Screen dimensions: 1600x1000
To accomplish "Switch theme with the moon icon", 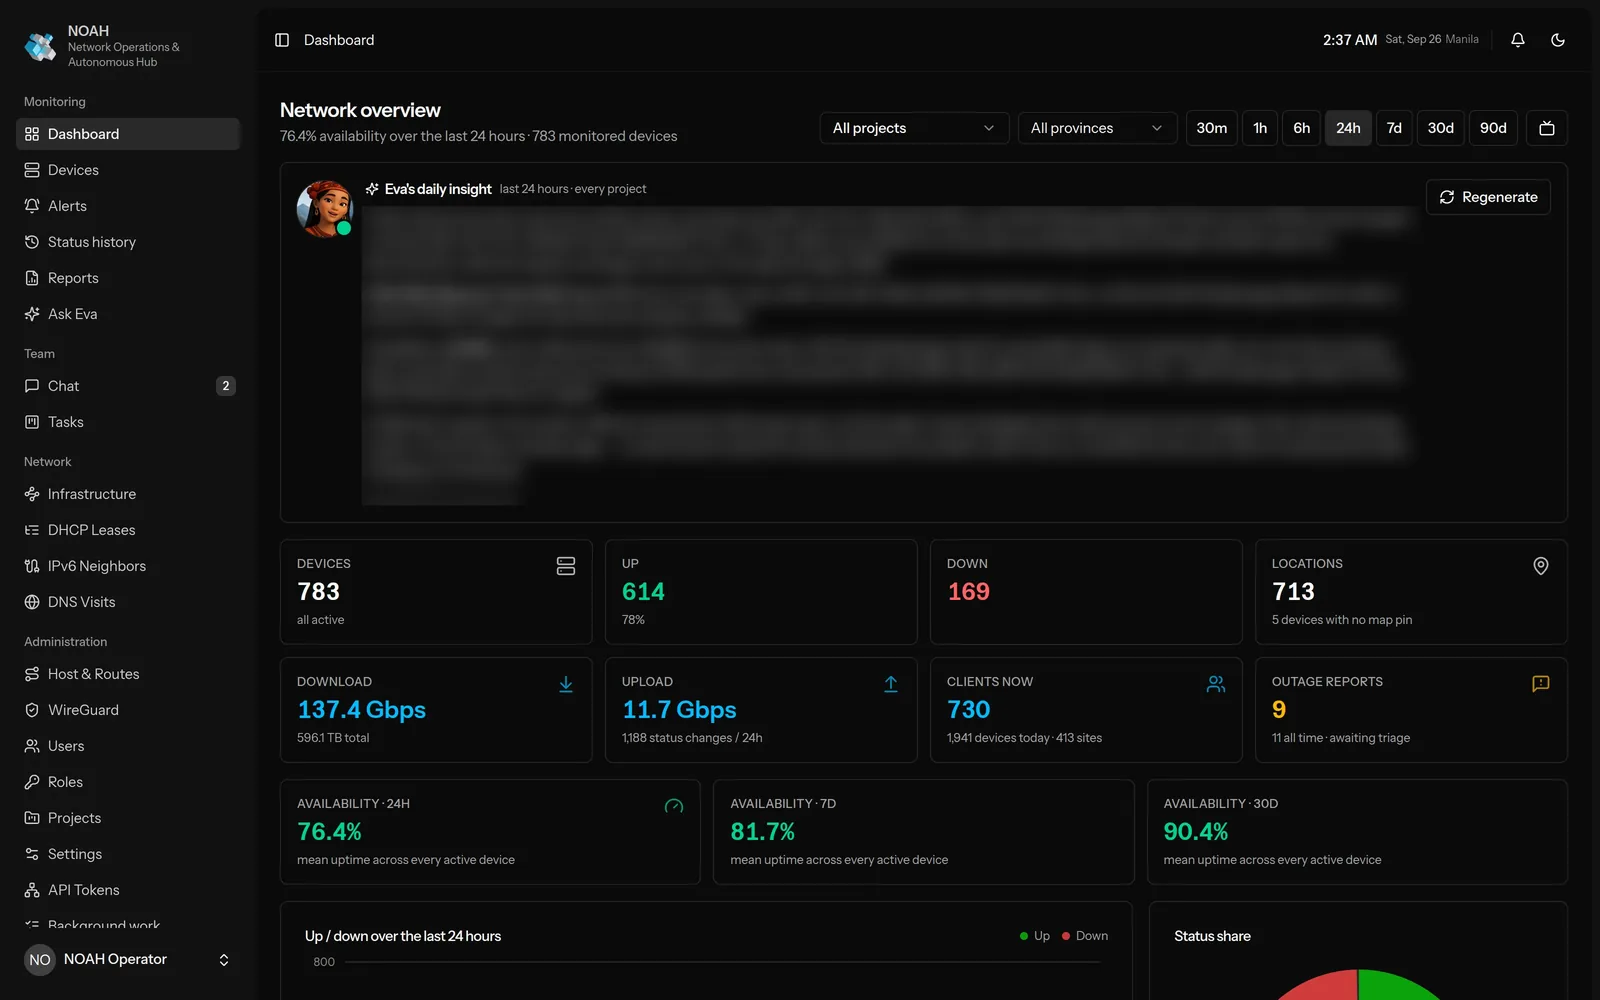I will [x=1557, y=40].
